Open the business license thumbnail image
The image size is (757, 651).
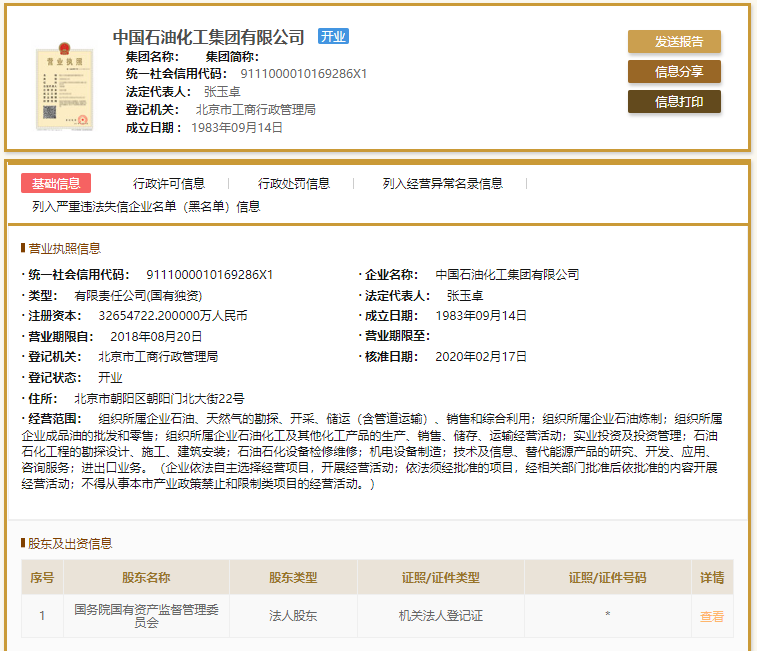pyautogui.click(x=65, y=86)
